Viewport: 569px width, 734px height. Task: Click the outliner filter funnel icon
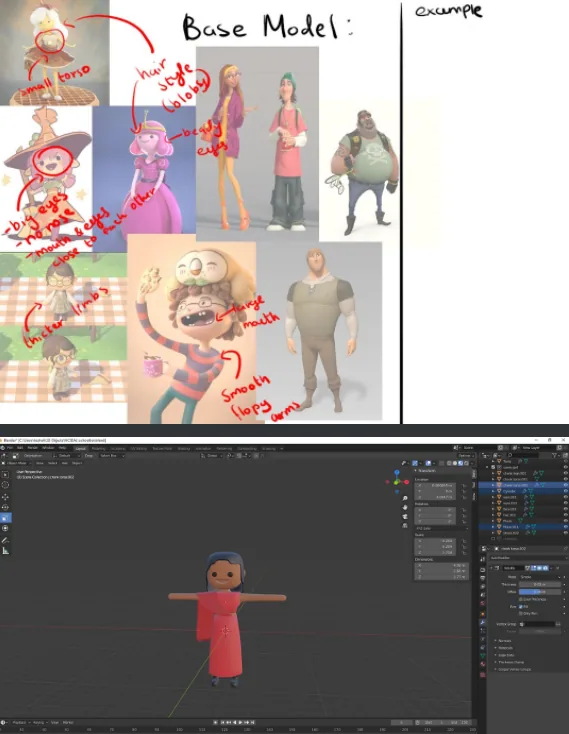pyautogui.click(x=555, y=455)
